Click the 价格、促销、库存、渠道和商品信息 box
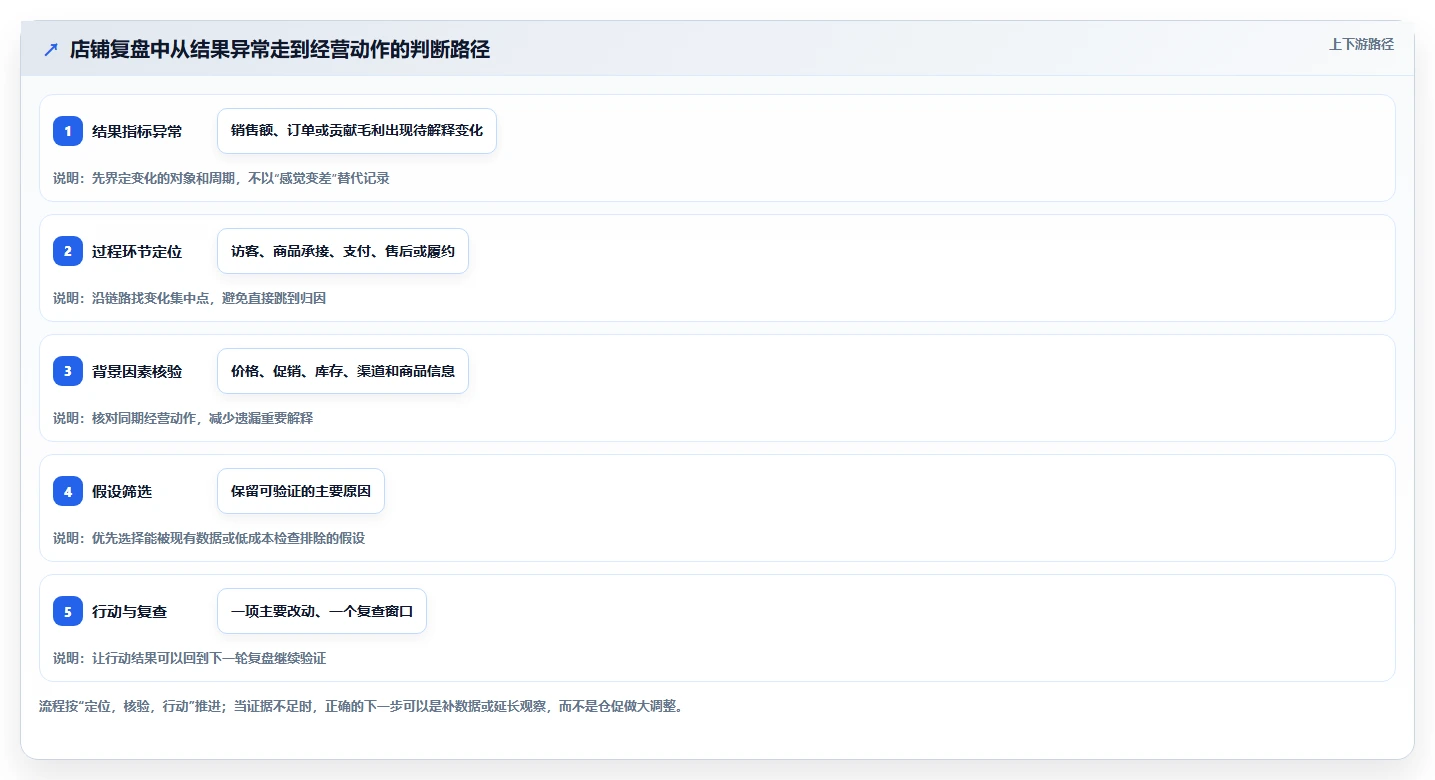This screenshot has width=1435, height=780. click(343, 371)
